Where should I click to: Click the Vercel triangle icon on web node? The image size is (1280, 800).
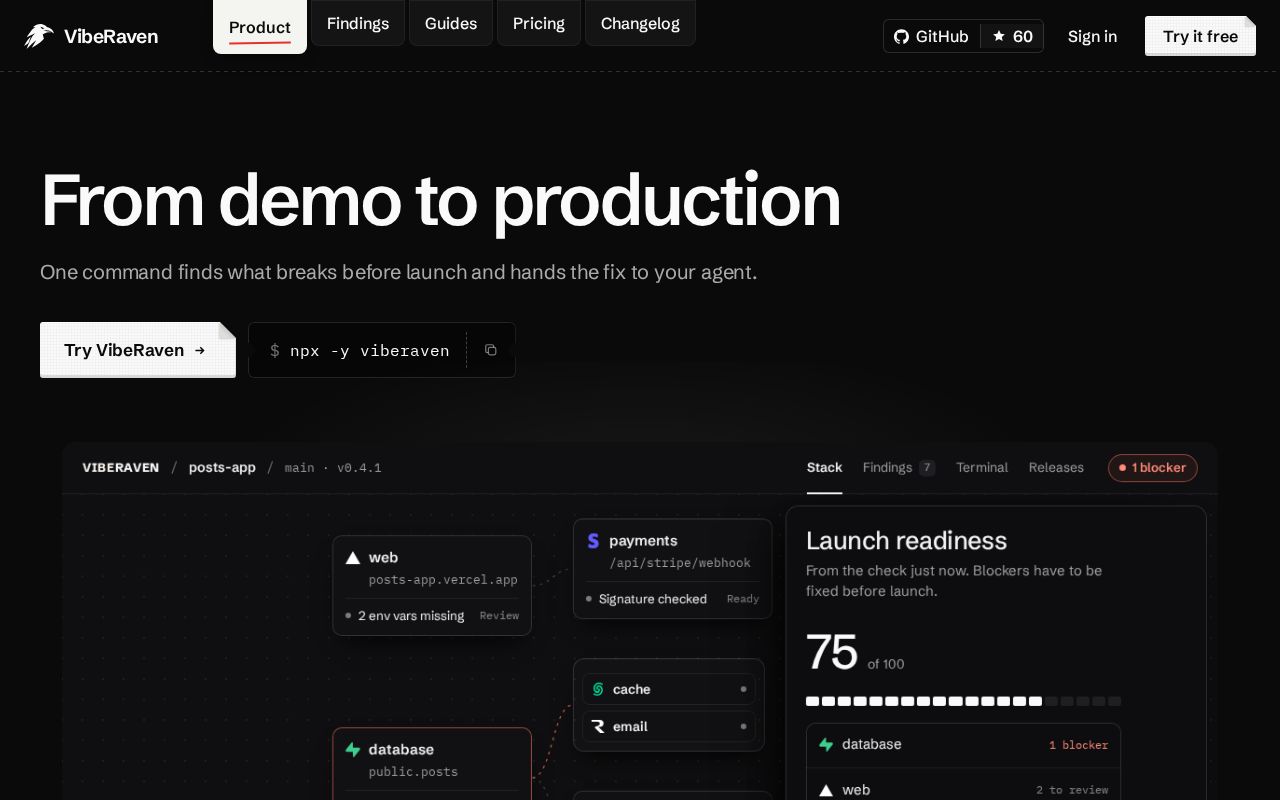(x=353, y=558)
